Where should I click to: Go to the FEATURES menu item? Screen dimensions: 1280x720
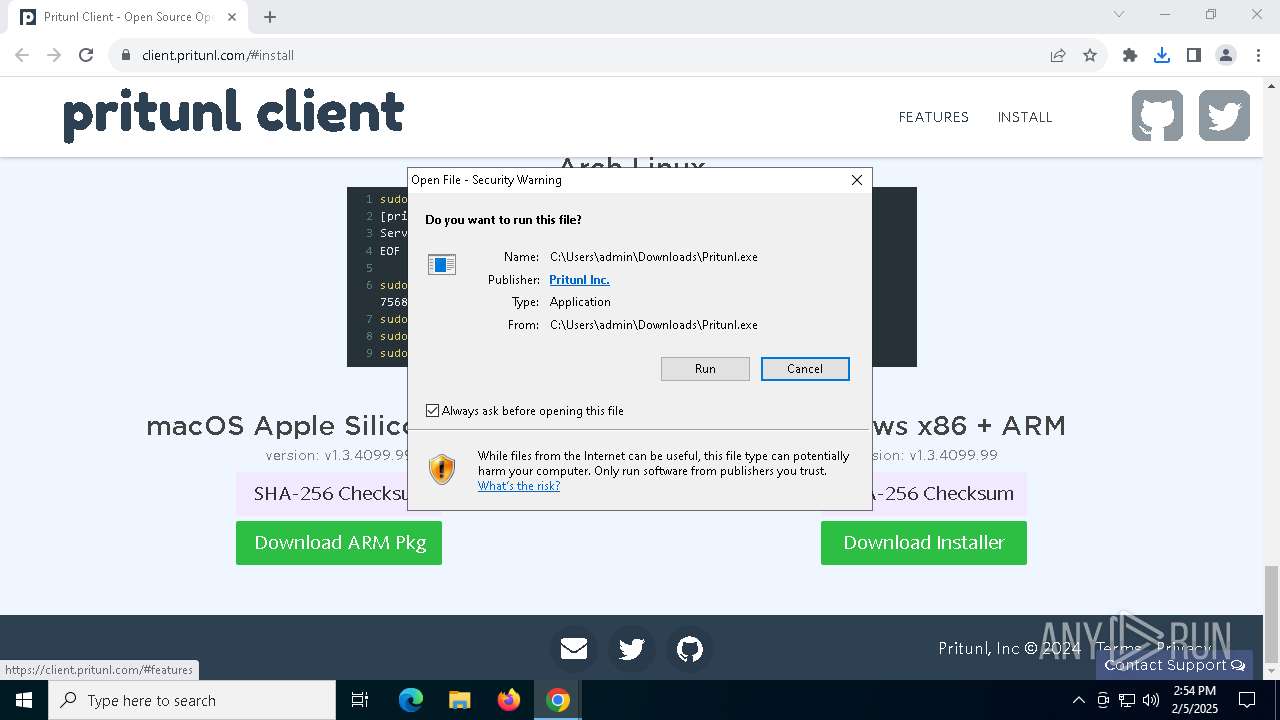(x=934, y=117)
